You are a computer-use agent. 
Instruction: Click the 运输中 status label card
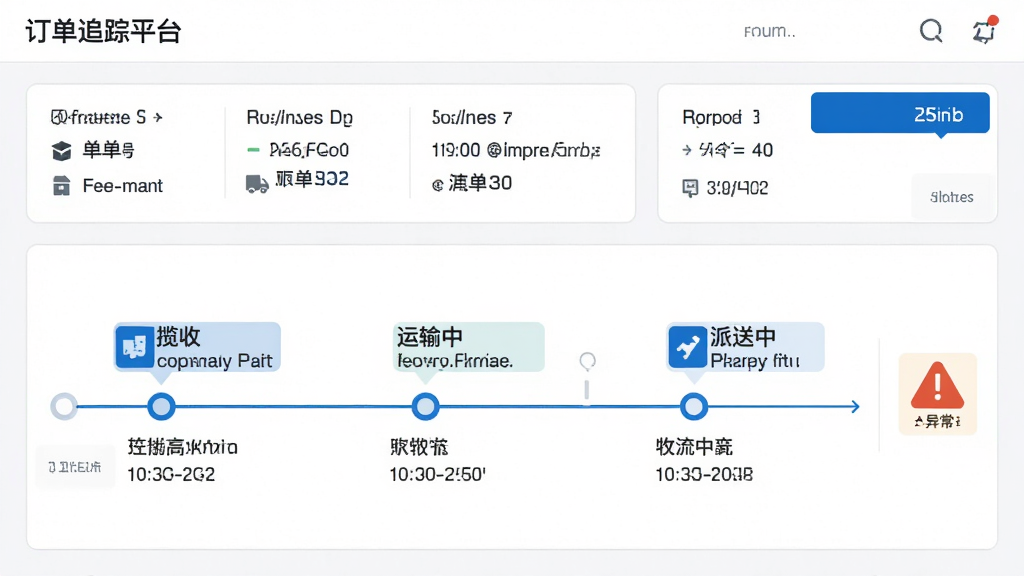(468, 347)
